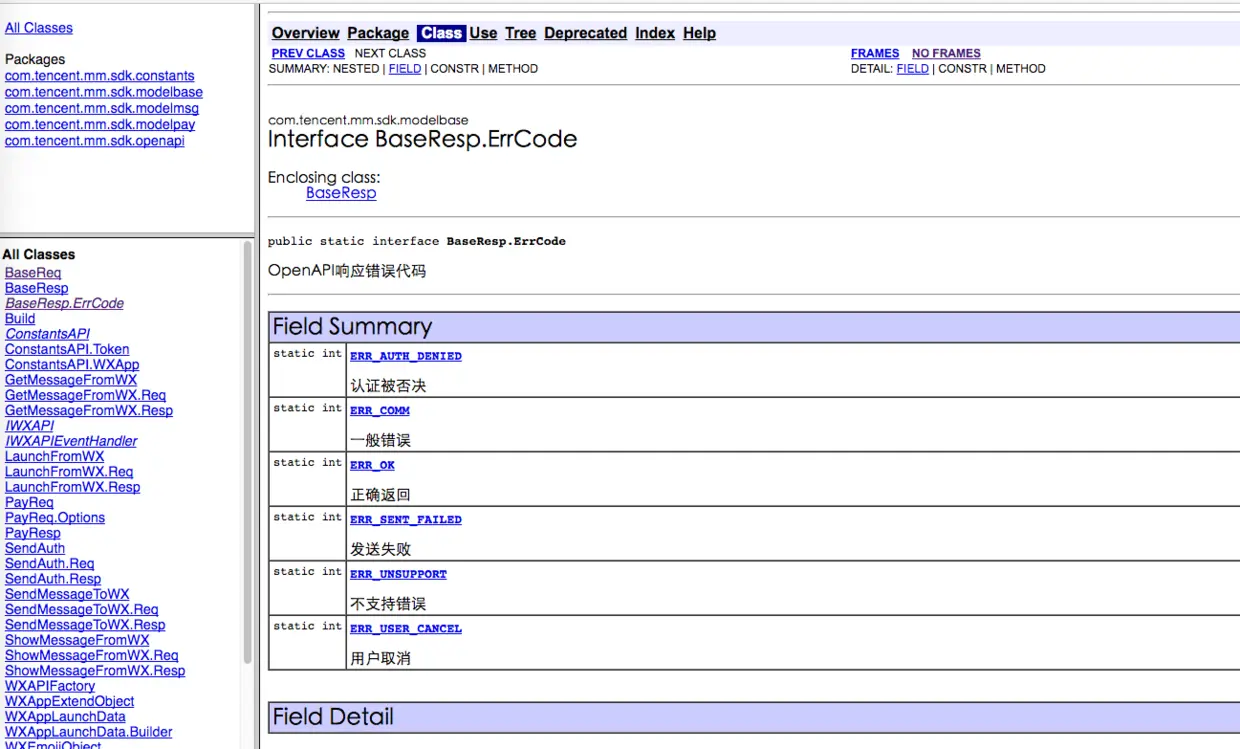The height and width of the screenshot is (749, 1240).
Task: Open the ERR_UNSUPPORT field link
Action: 398,574
